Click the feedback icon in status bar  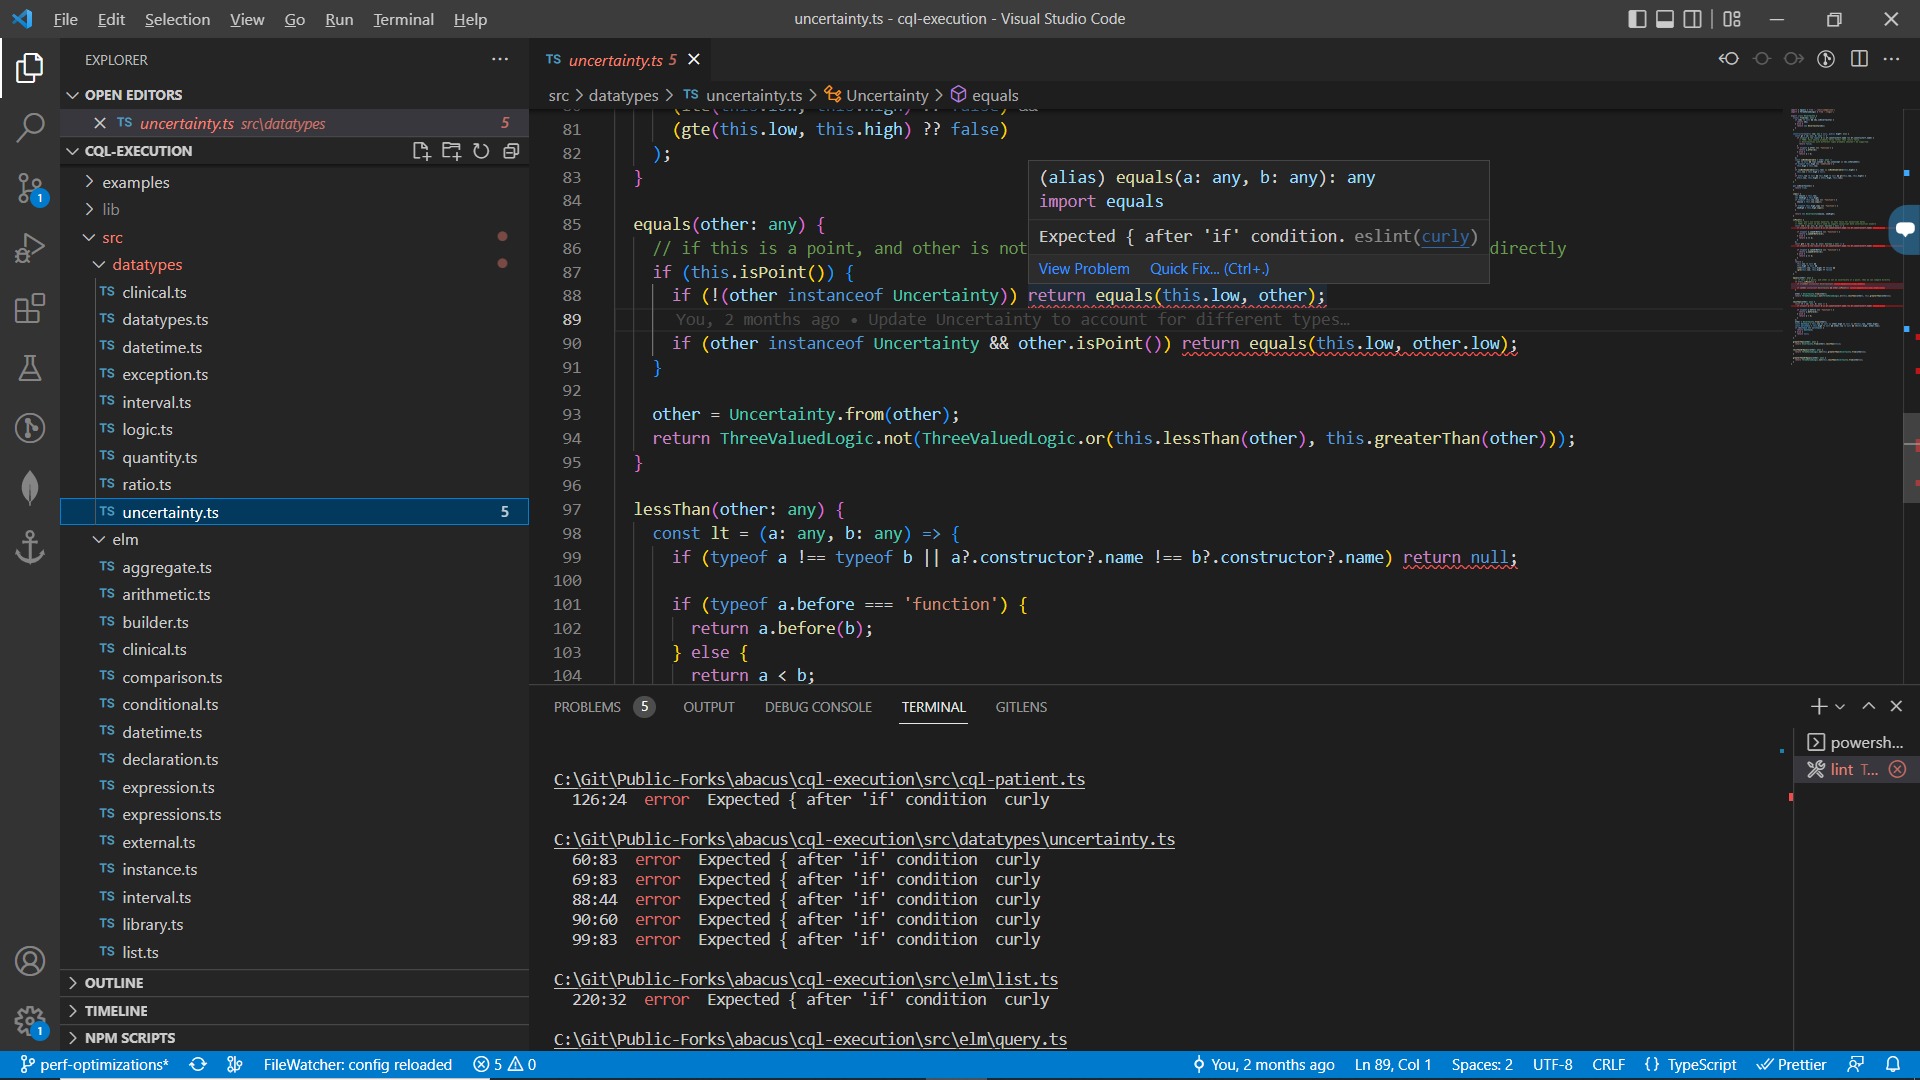[x=1856, y=1064]
